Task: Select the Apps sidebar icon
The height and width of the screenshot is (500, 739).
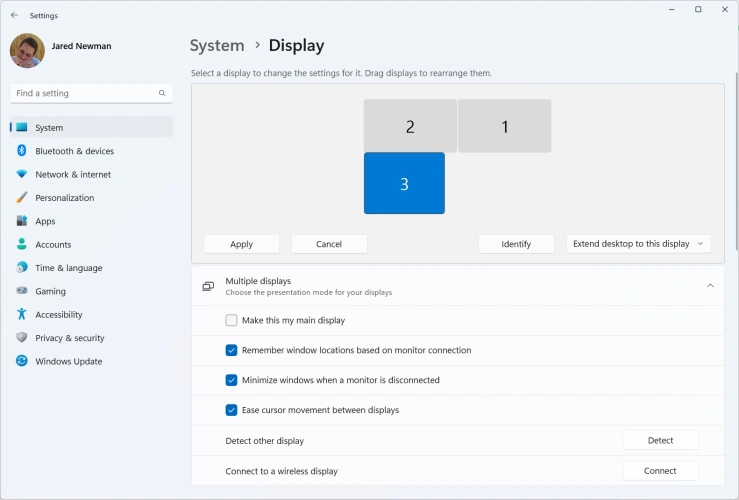Action: 21,221
